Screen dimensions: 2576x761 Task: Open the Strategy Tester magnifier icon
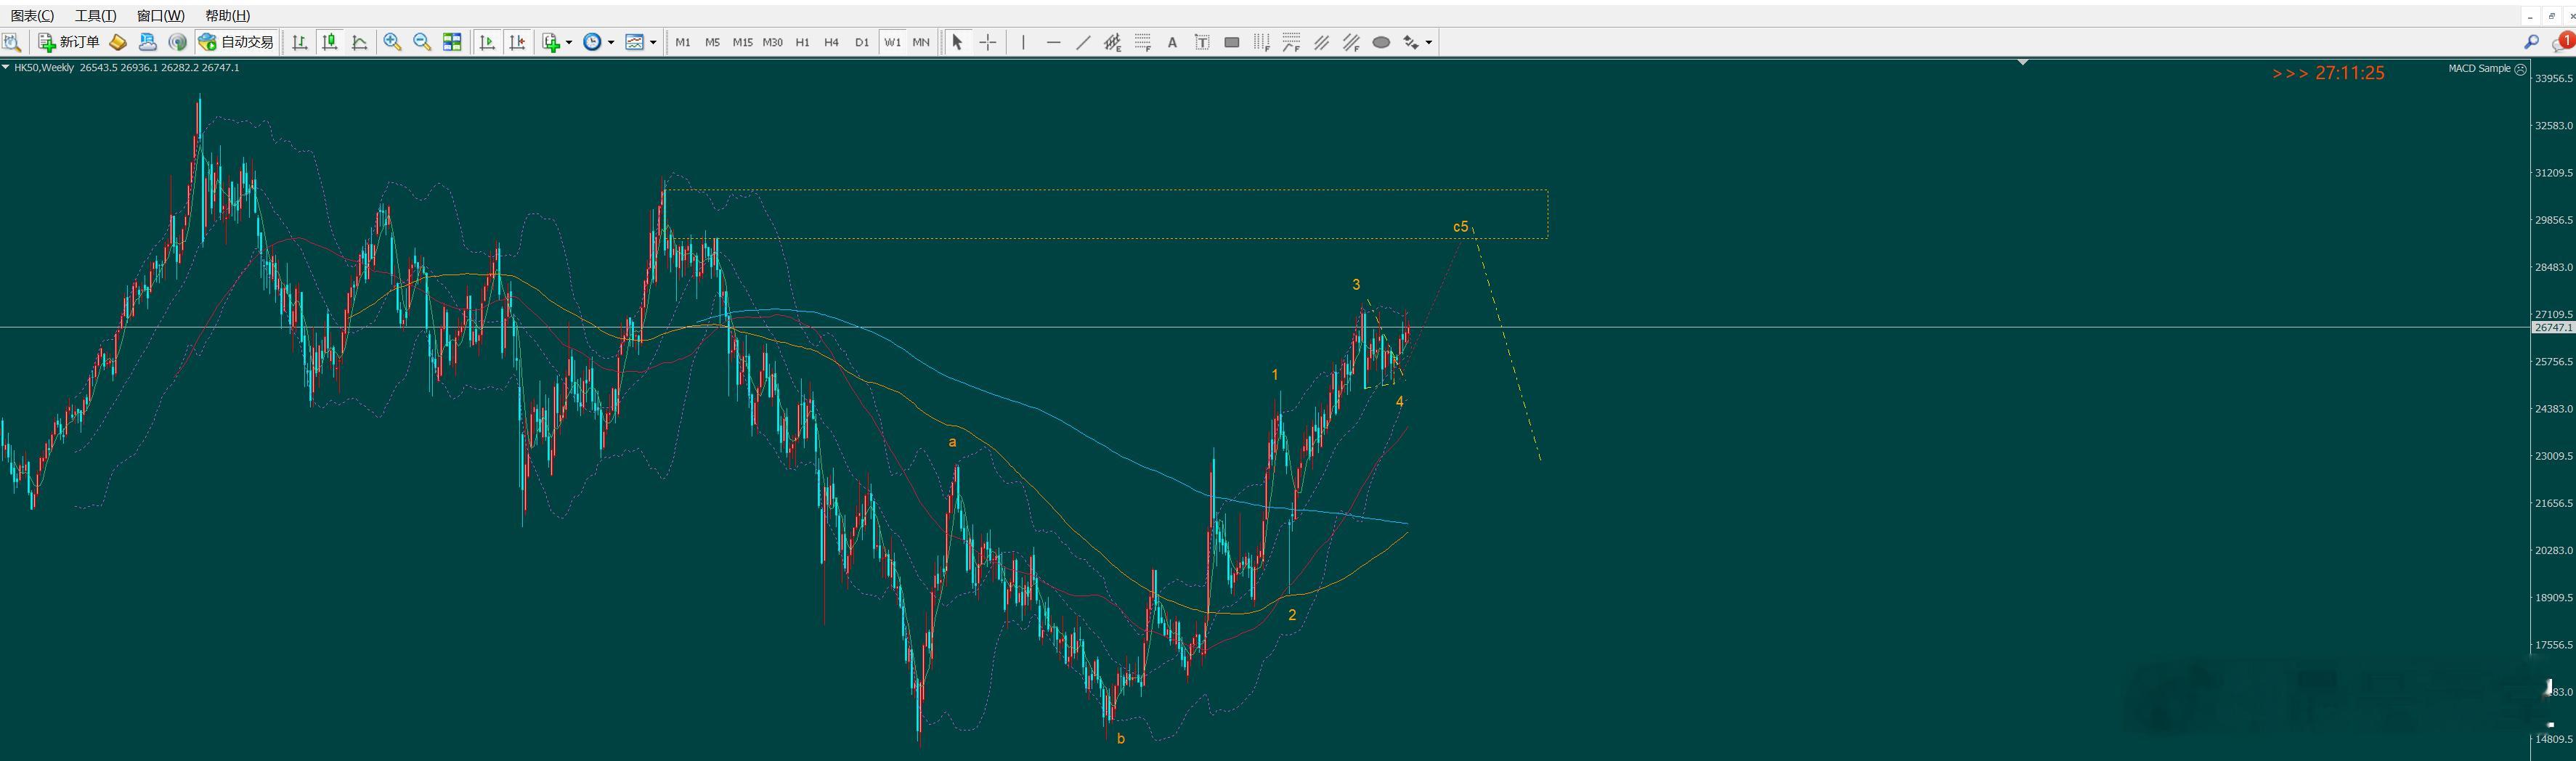point(12,42)
